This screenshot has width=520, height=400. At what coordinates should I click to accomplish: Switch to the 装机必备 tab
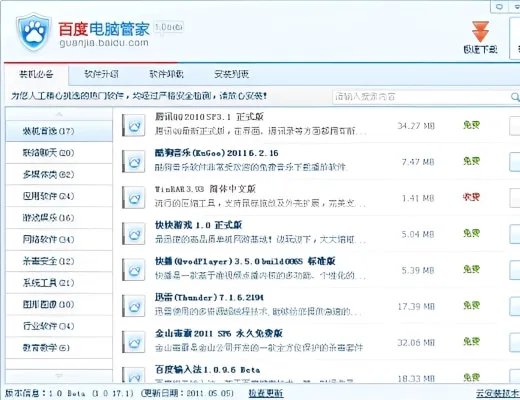pyautogui.click(x=36, y=74)
